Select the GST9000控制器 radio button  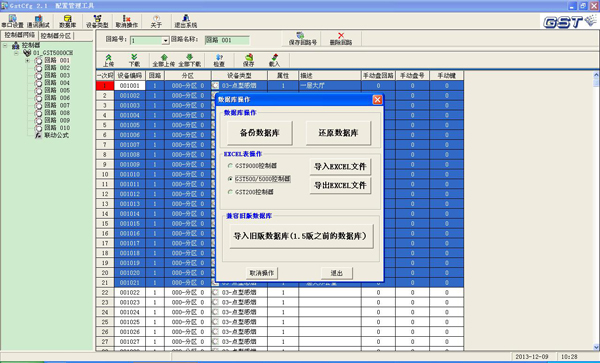[230, 166]
